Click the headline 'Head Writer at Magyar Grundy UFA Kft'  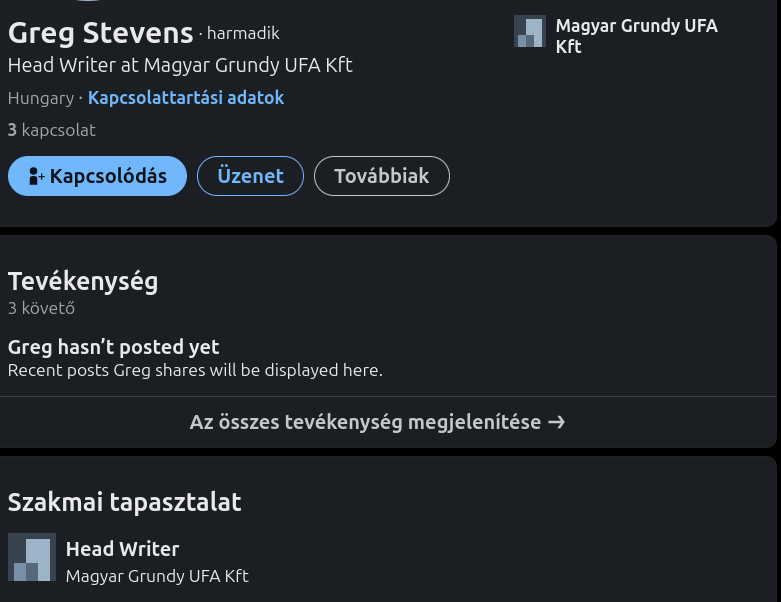pyautogui.click(x=180, y=65)
